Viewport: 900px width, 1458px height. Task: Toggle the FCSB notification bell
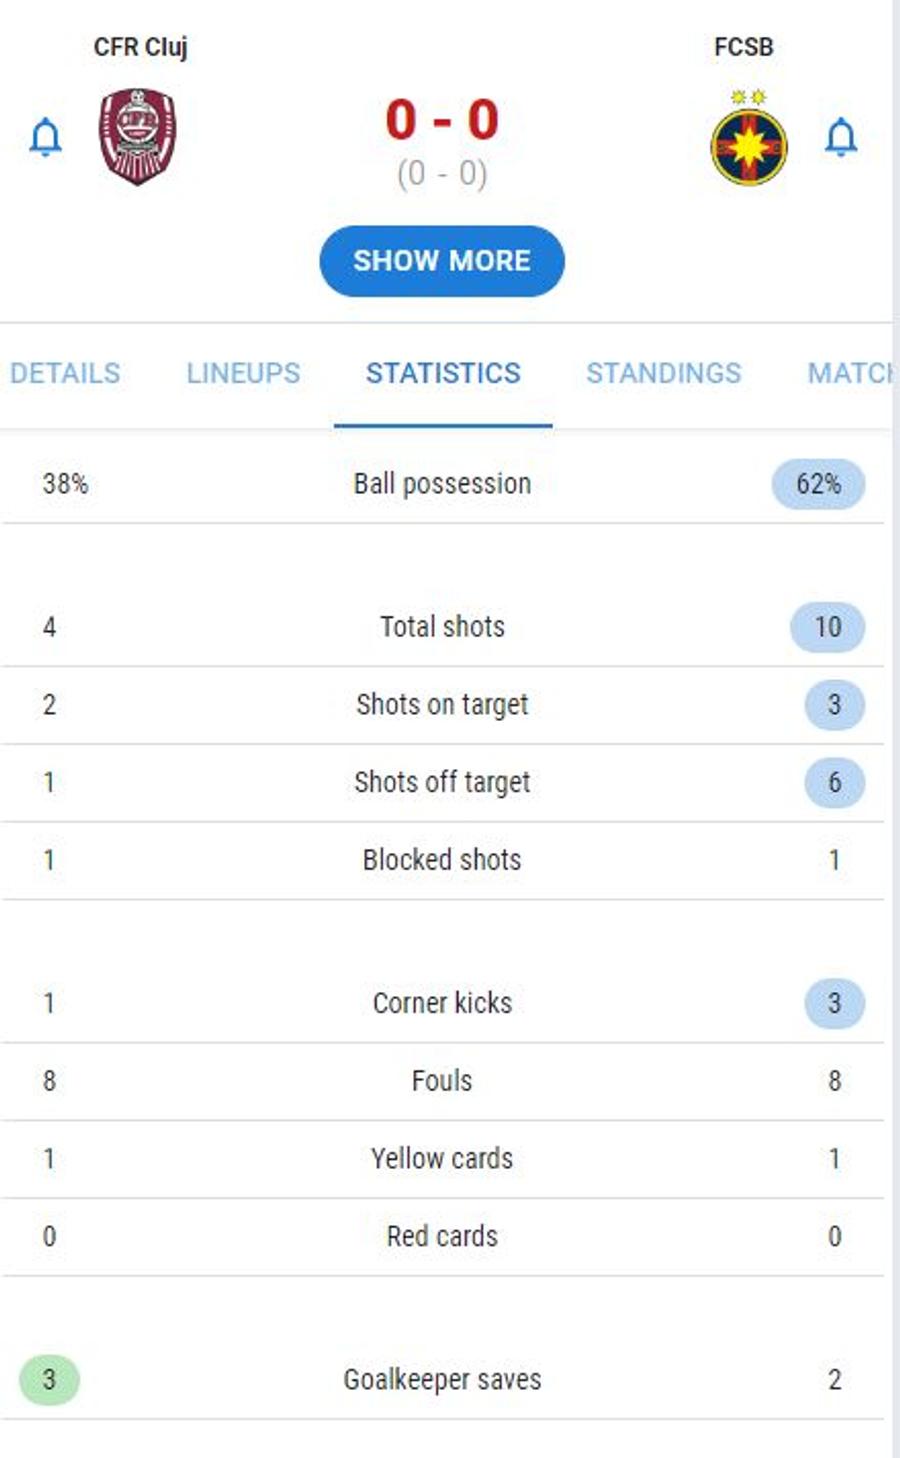point(841,137)
